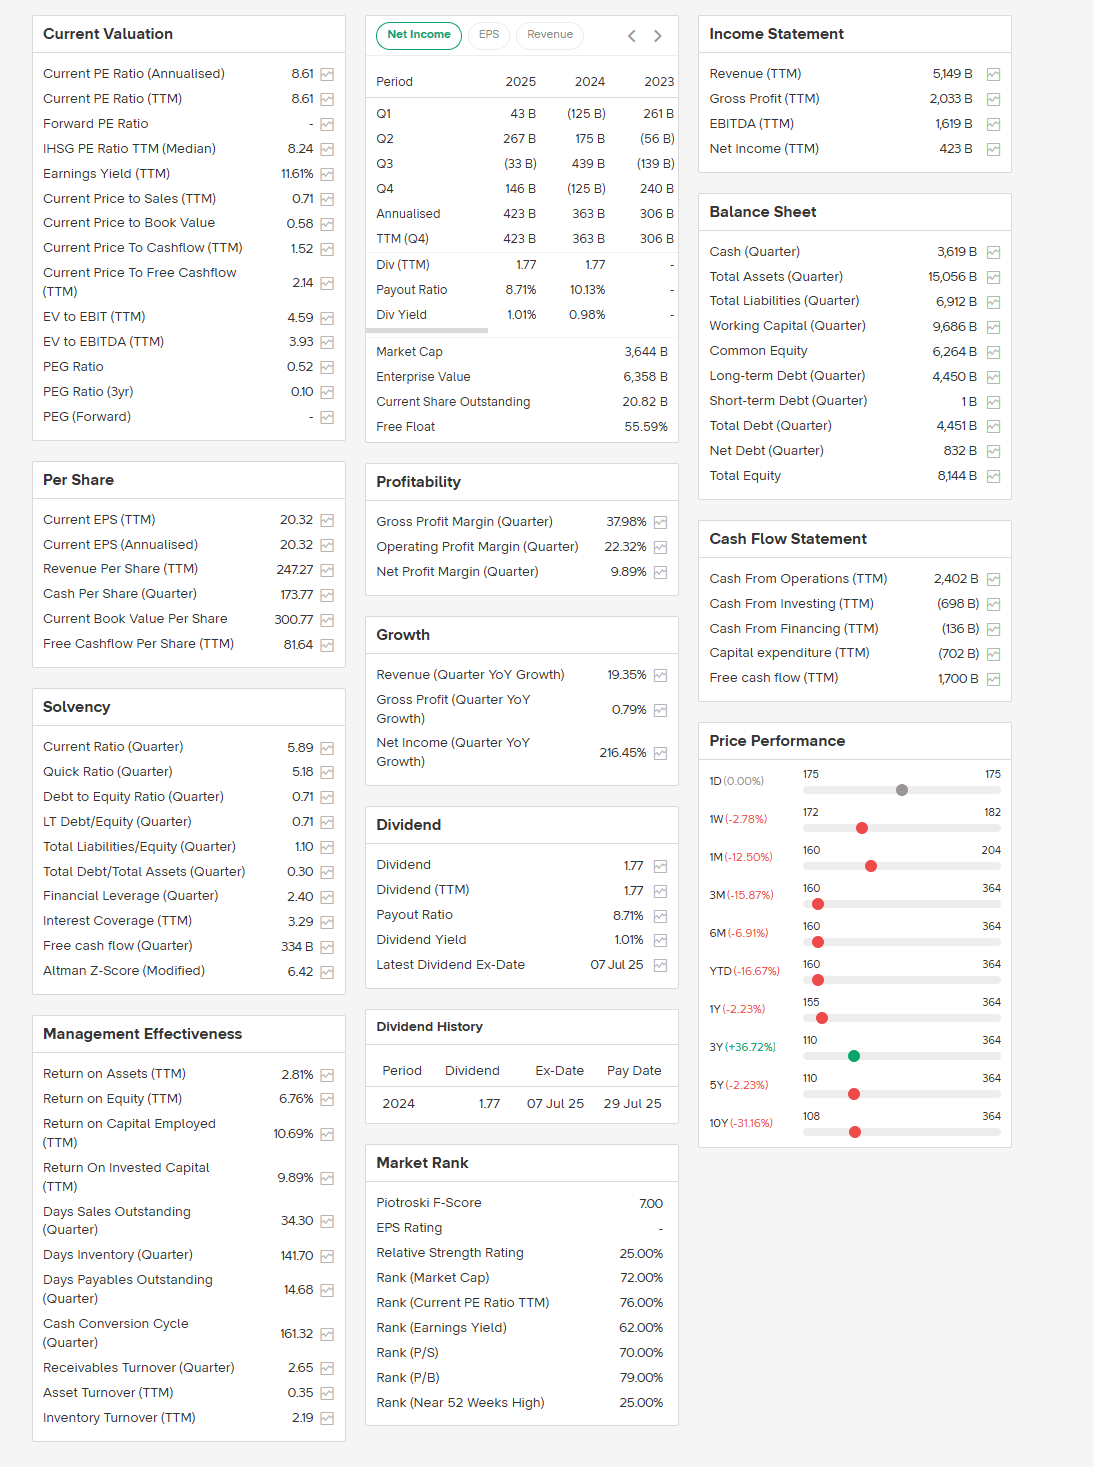Viewport: 1093px width, 1467px height.
Task: Open chart icon for Return on Equity (TTM)
Action: pos(327,1100)
